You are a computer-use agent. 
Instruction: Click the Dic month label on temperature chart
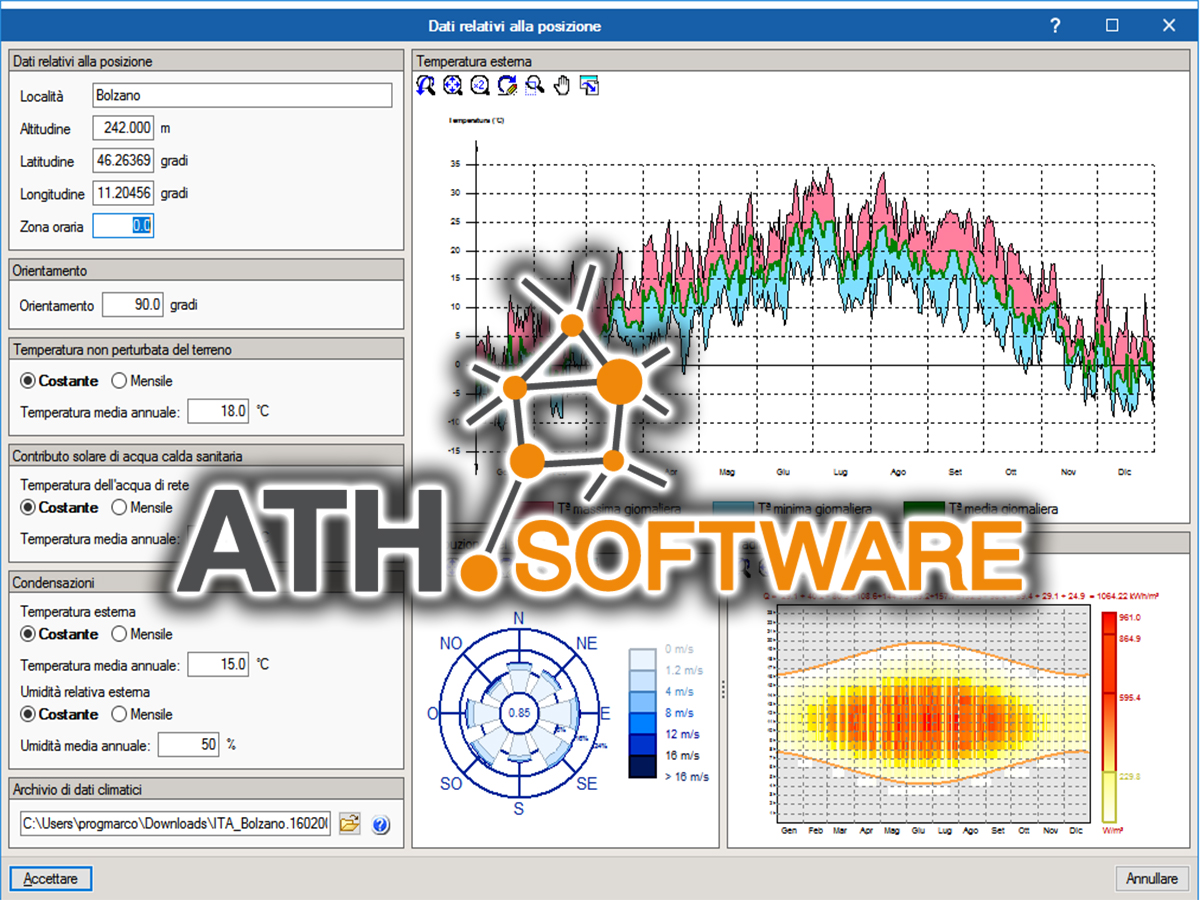pyautogui.click(x=1126, y=471)
